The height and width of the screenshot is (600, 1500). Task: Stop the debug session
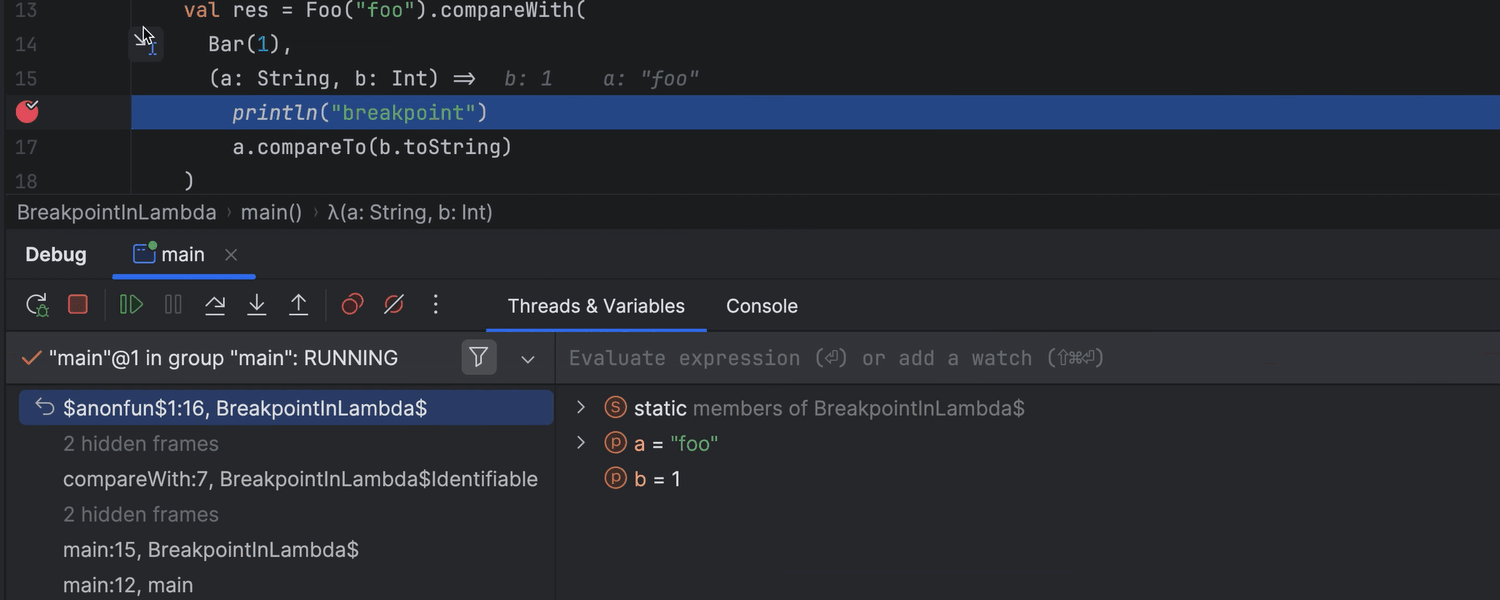tap(78, 305)
